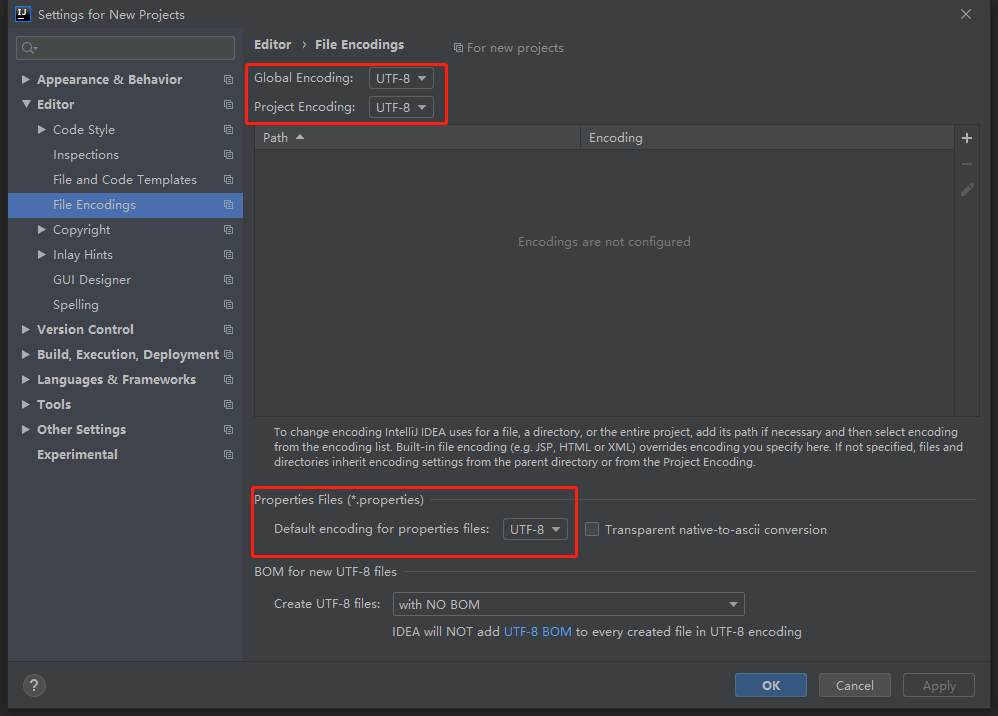Open the UTF-8 BOM link
Screen dimensions: 998x716
click(538, 632)
